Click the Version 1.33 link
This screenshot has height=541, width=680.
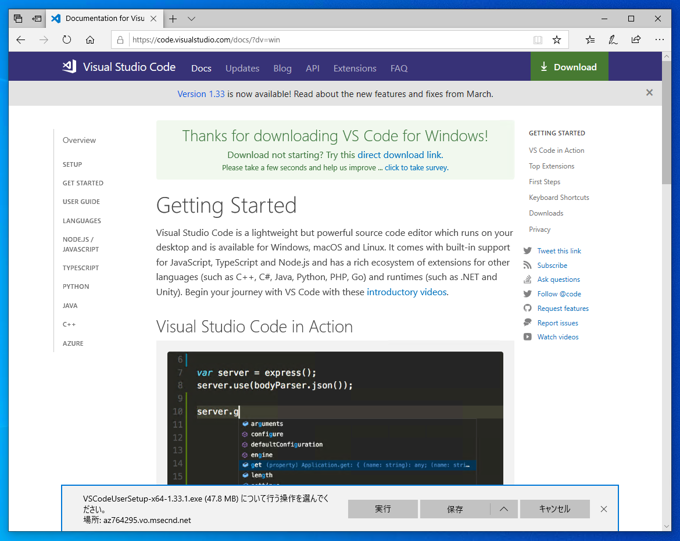click(201, 94)
